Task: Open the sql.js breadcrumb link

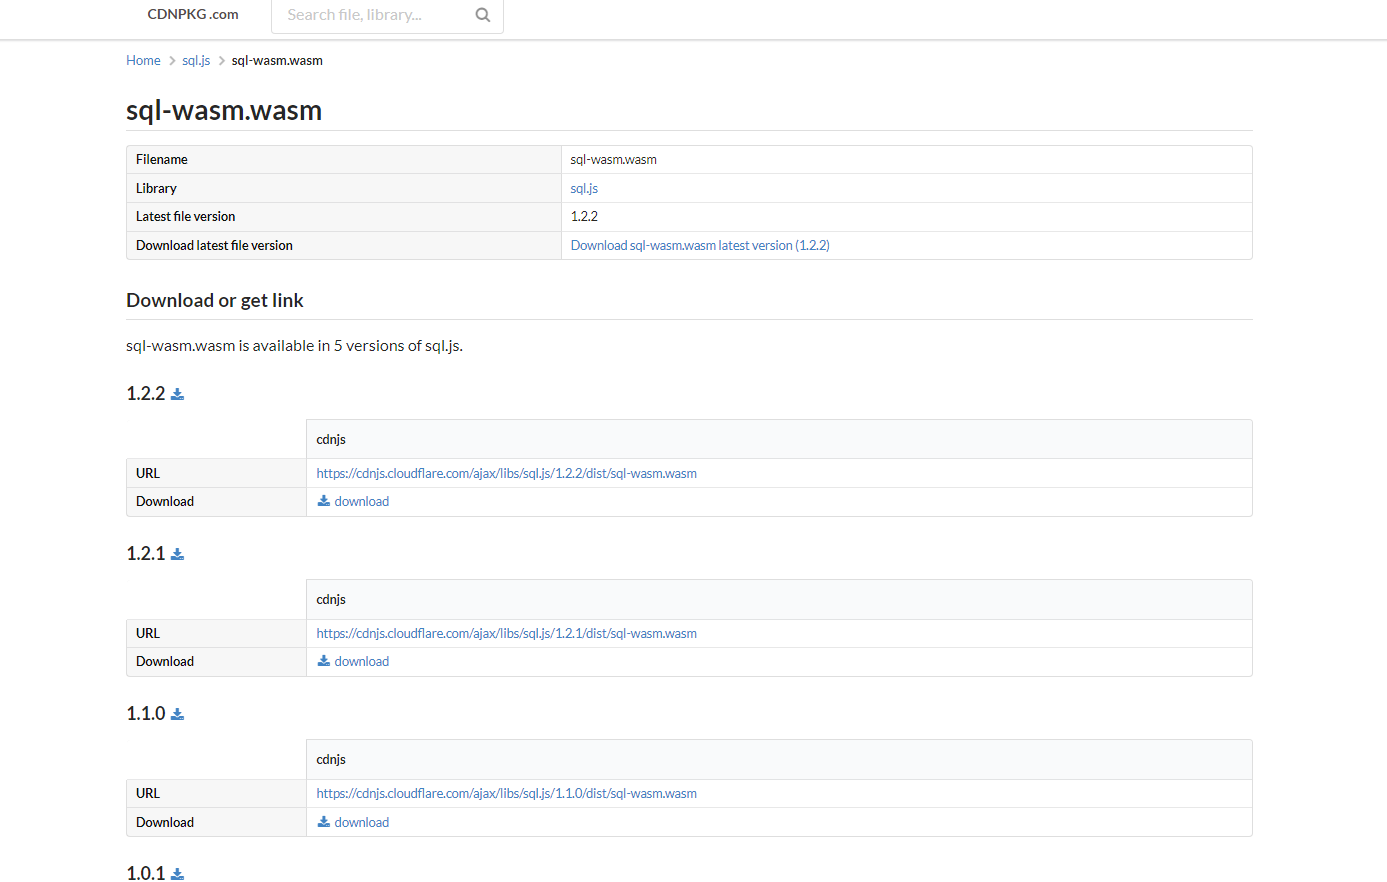Action: (195, 60)
